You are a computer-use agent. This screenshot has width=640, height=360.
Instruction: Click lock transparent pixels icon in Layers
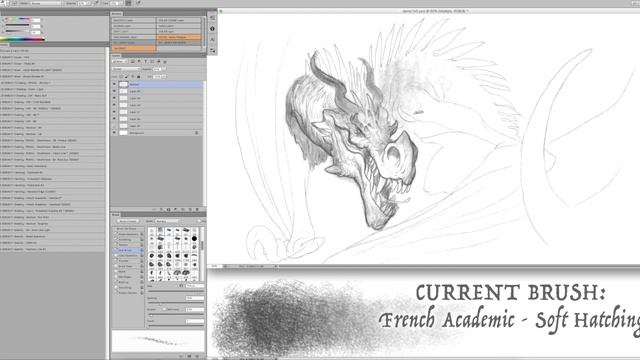click(121, 76)
